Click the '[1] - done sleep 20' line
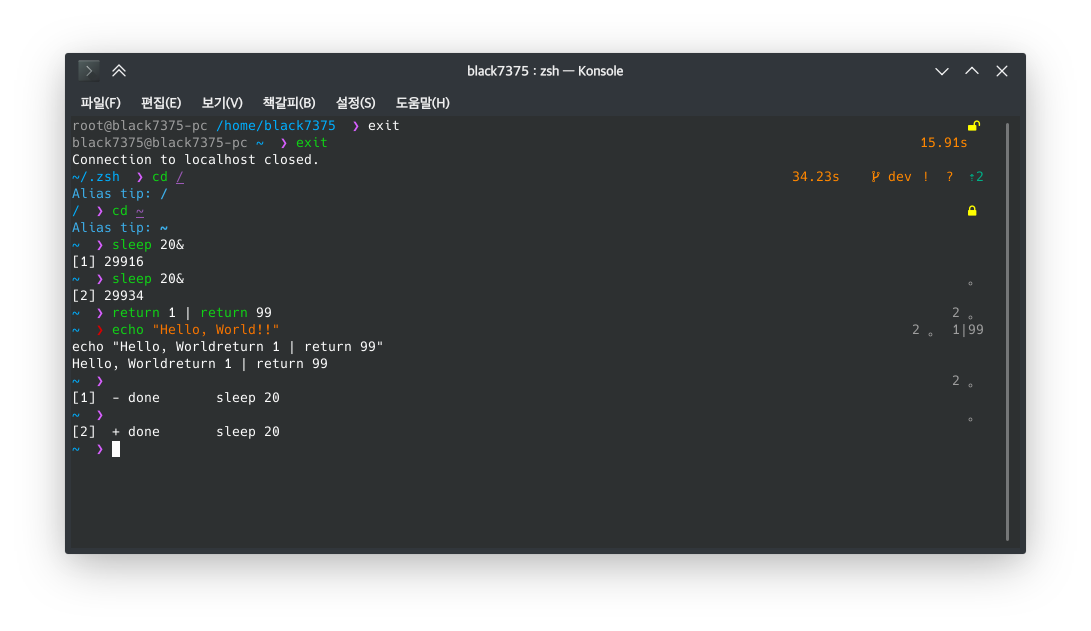This screenshot has width=1091, height=631. click(176, 398)
